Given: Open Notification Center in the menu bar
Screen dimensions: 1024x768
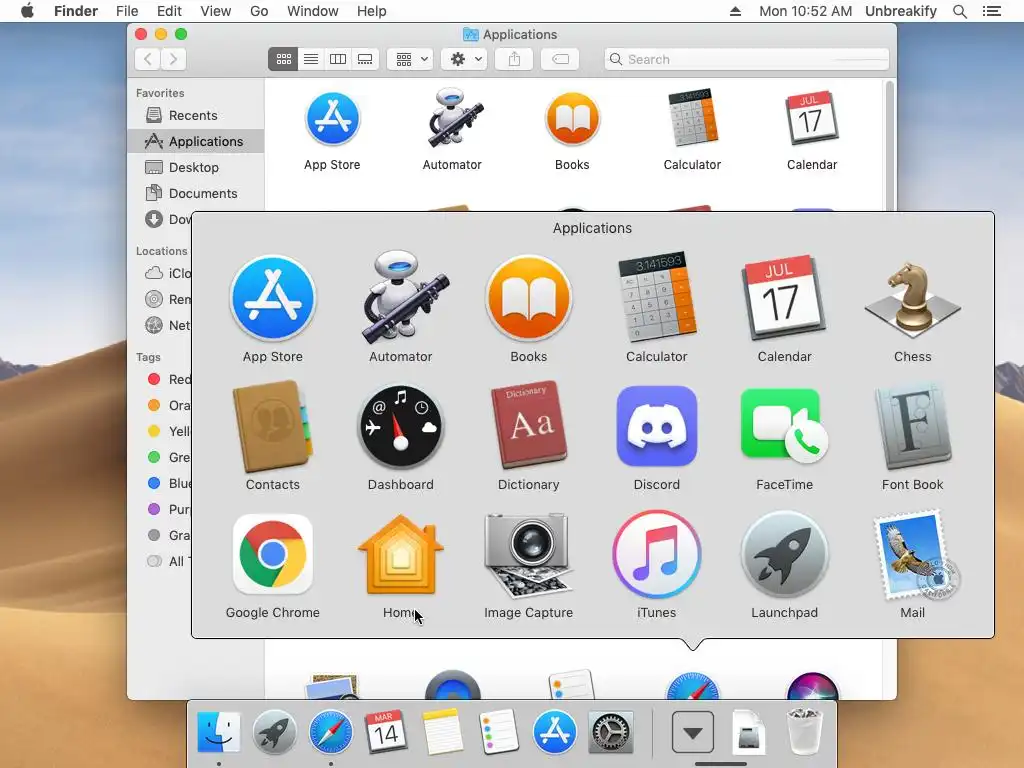Looking at the screenshot, I should pos(991,11).
